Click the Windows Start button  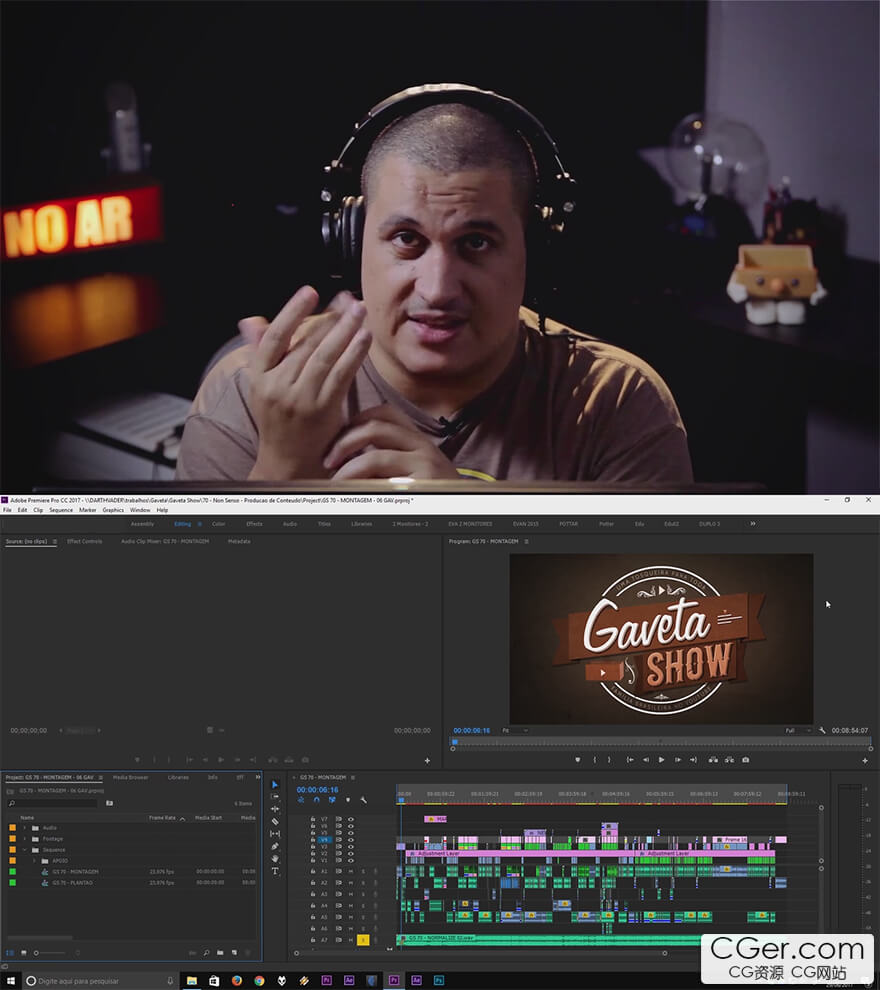pyautogui.click(x=11, y=980)
